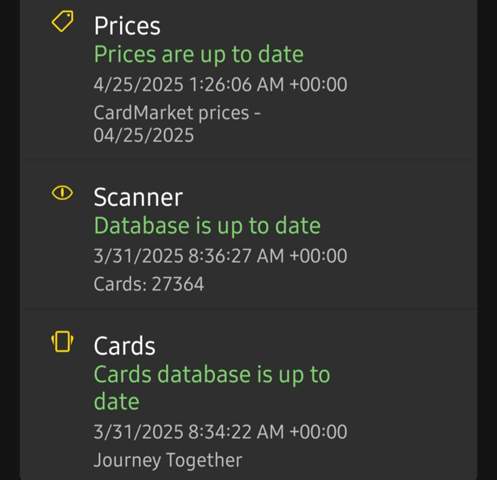Open the Cards heading
Viewport: 497px width, 480px height.
click(125, 346)
